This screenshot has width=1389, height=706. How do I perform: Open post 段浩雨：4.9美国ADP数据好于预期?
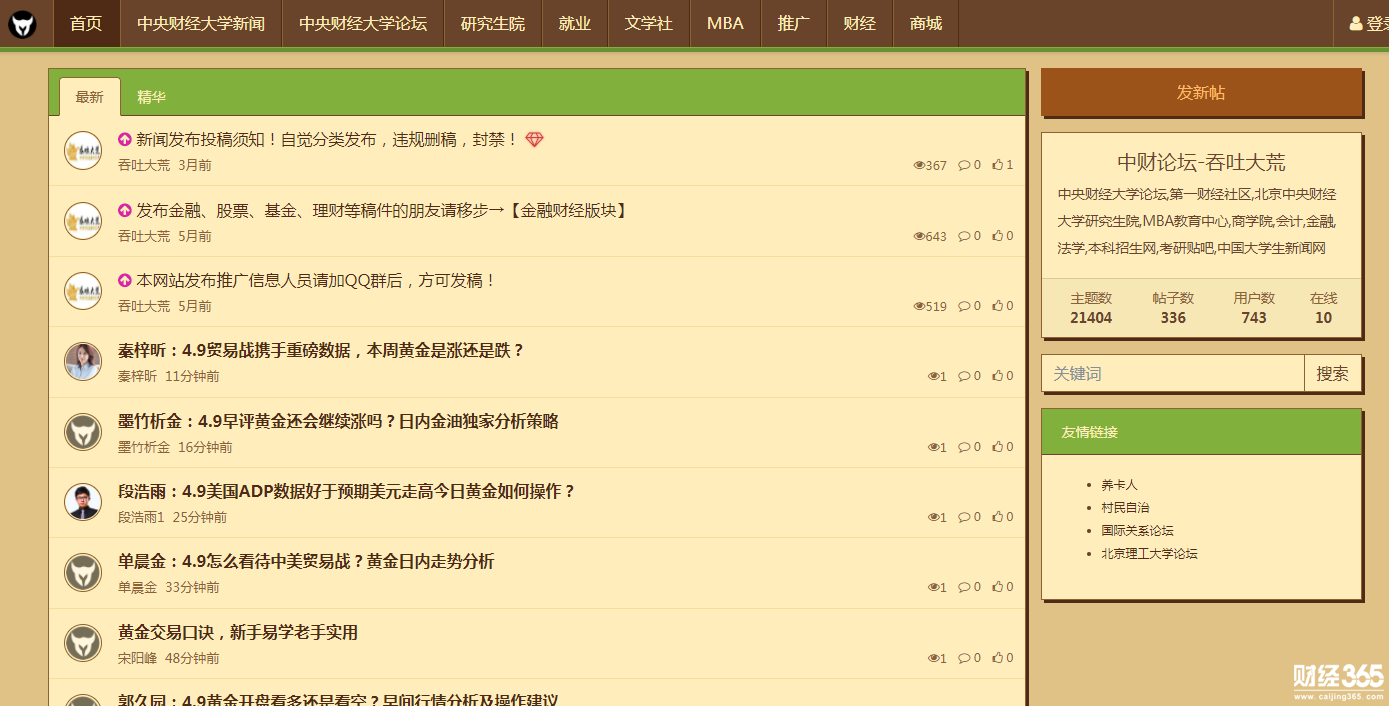[x=347, y=491]
